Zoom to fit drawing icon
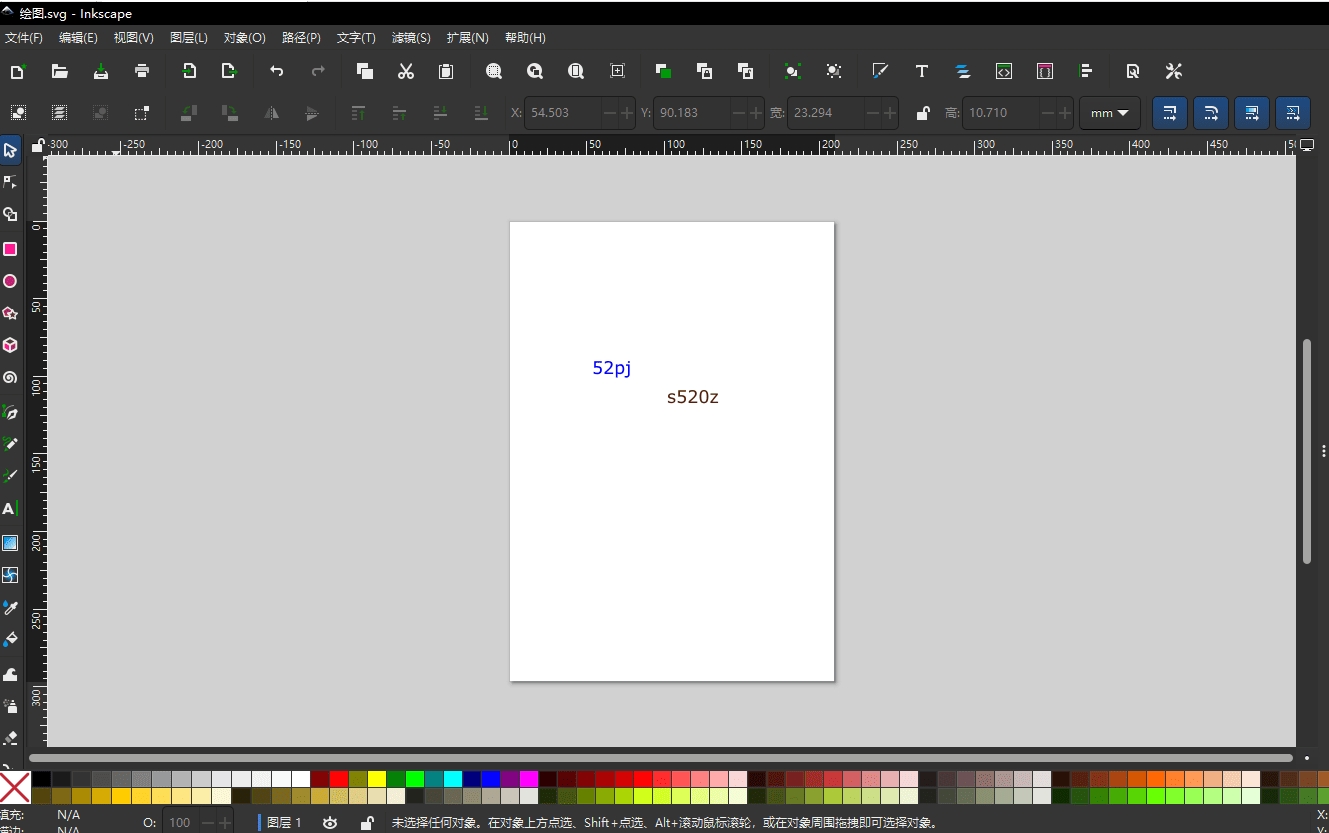Image resolution: width=1329 pixels, height=833 pixels. [x=535, y=71]
